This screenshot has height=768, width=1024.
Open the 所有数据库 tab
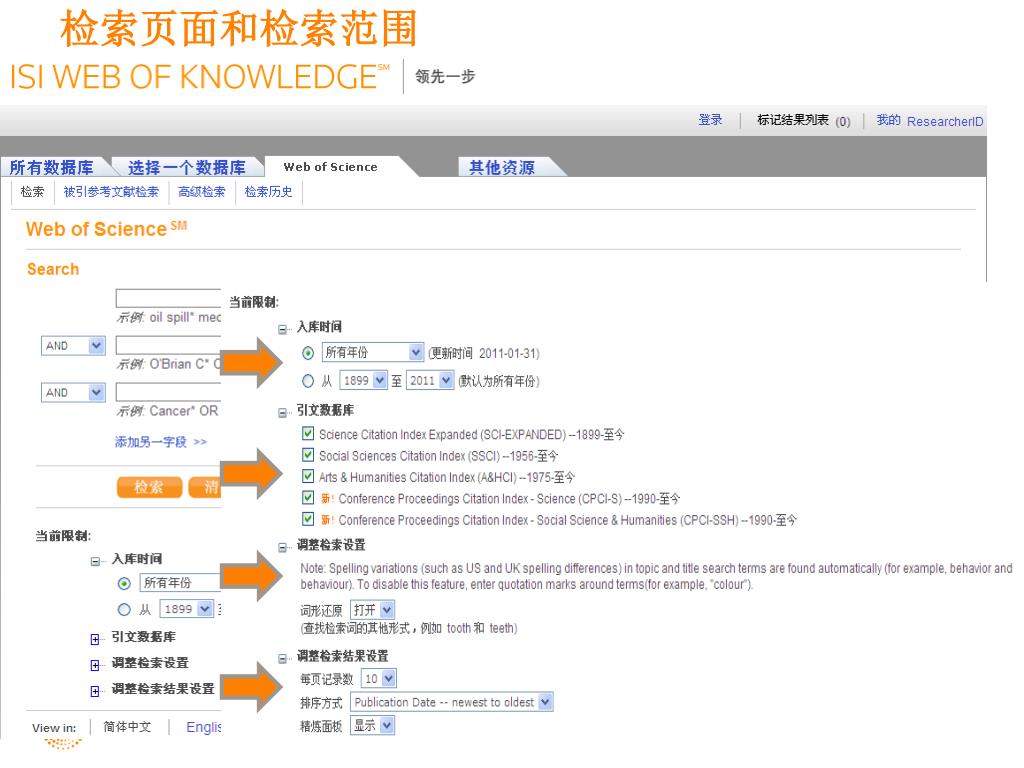click(52, 167)
